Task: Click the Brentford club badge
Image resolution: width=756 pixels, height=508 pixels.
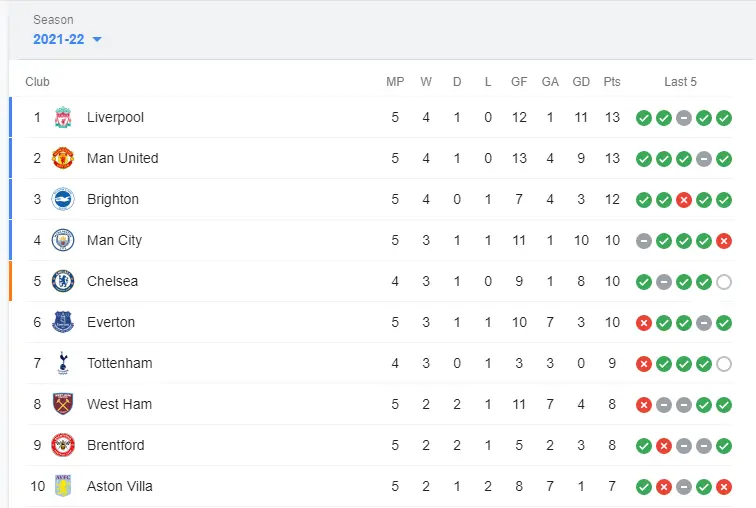Action: (63, 445)
